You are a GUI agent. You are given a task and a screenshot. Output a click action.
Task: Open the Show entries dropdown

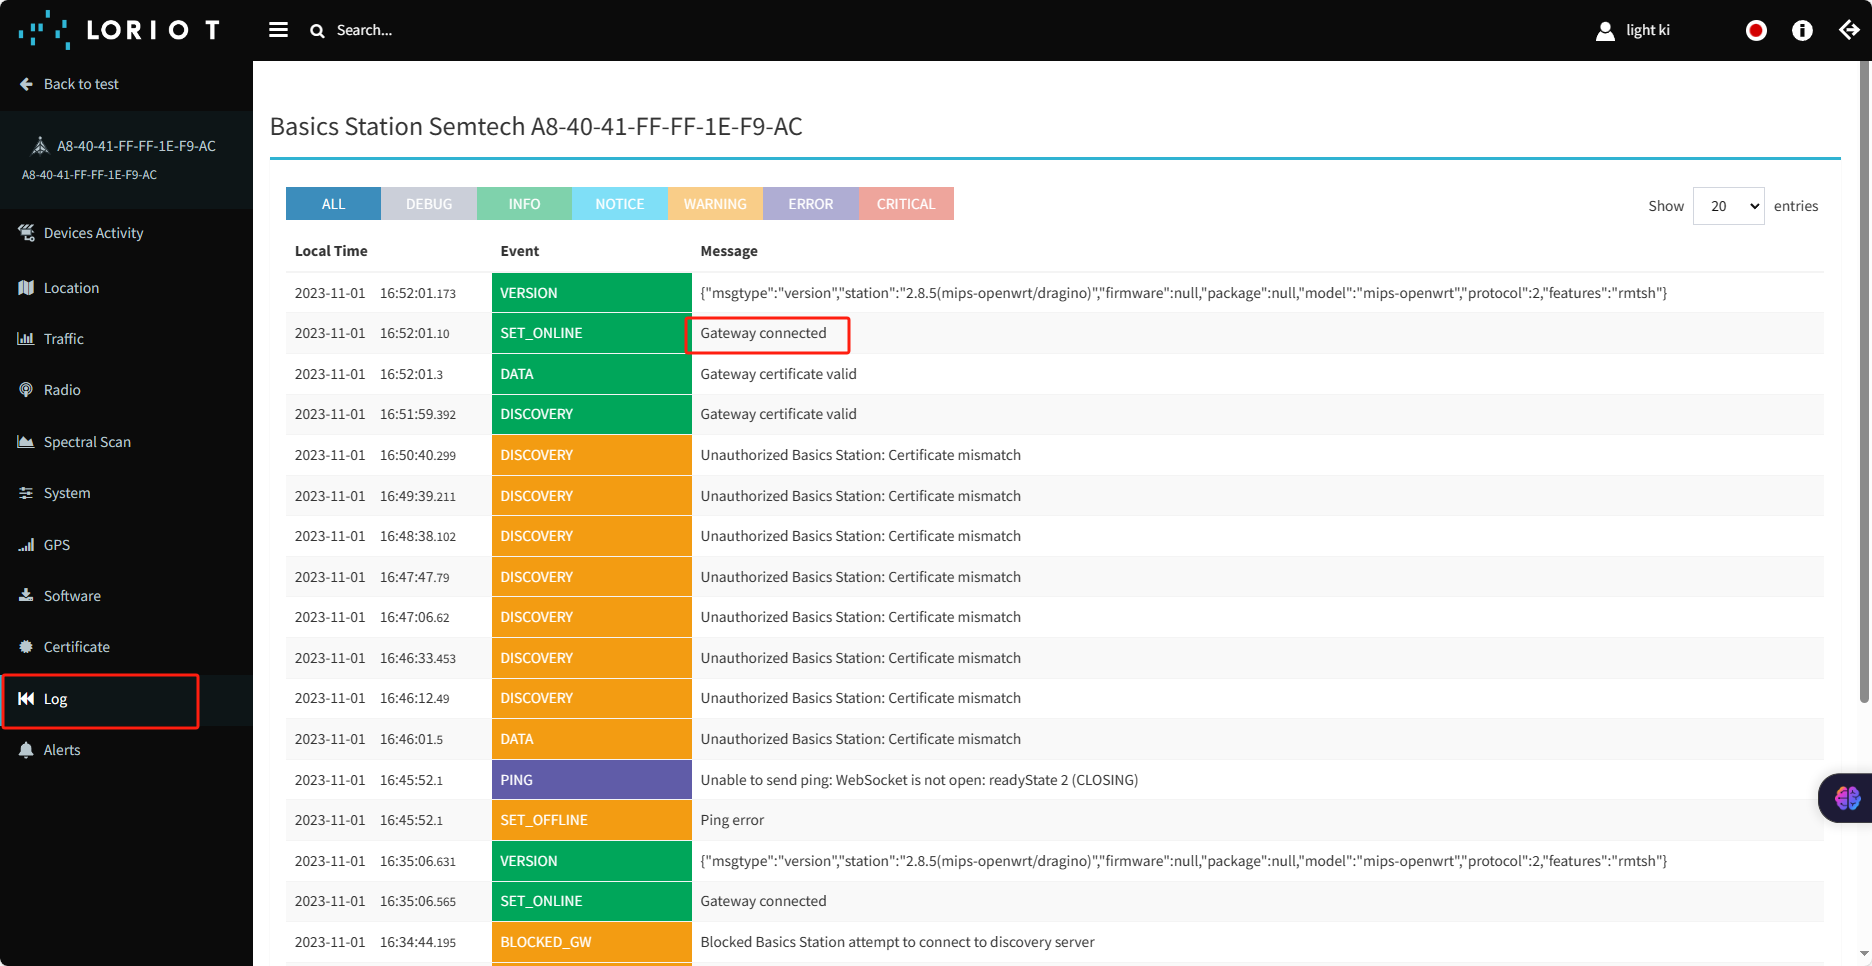coord(1728,206)
